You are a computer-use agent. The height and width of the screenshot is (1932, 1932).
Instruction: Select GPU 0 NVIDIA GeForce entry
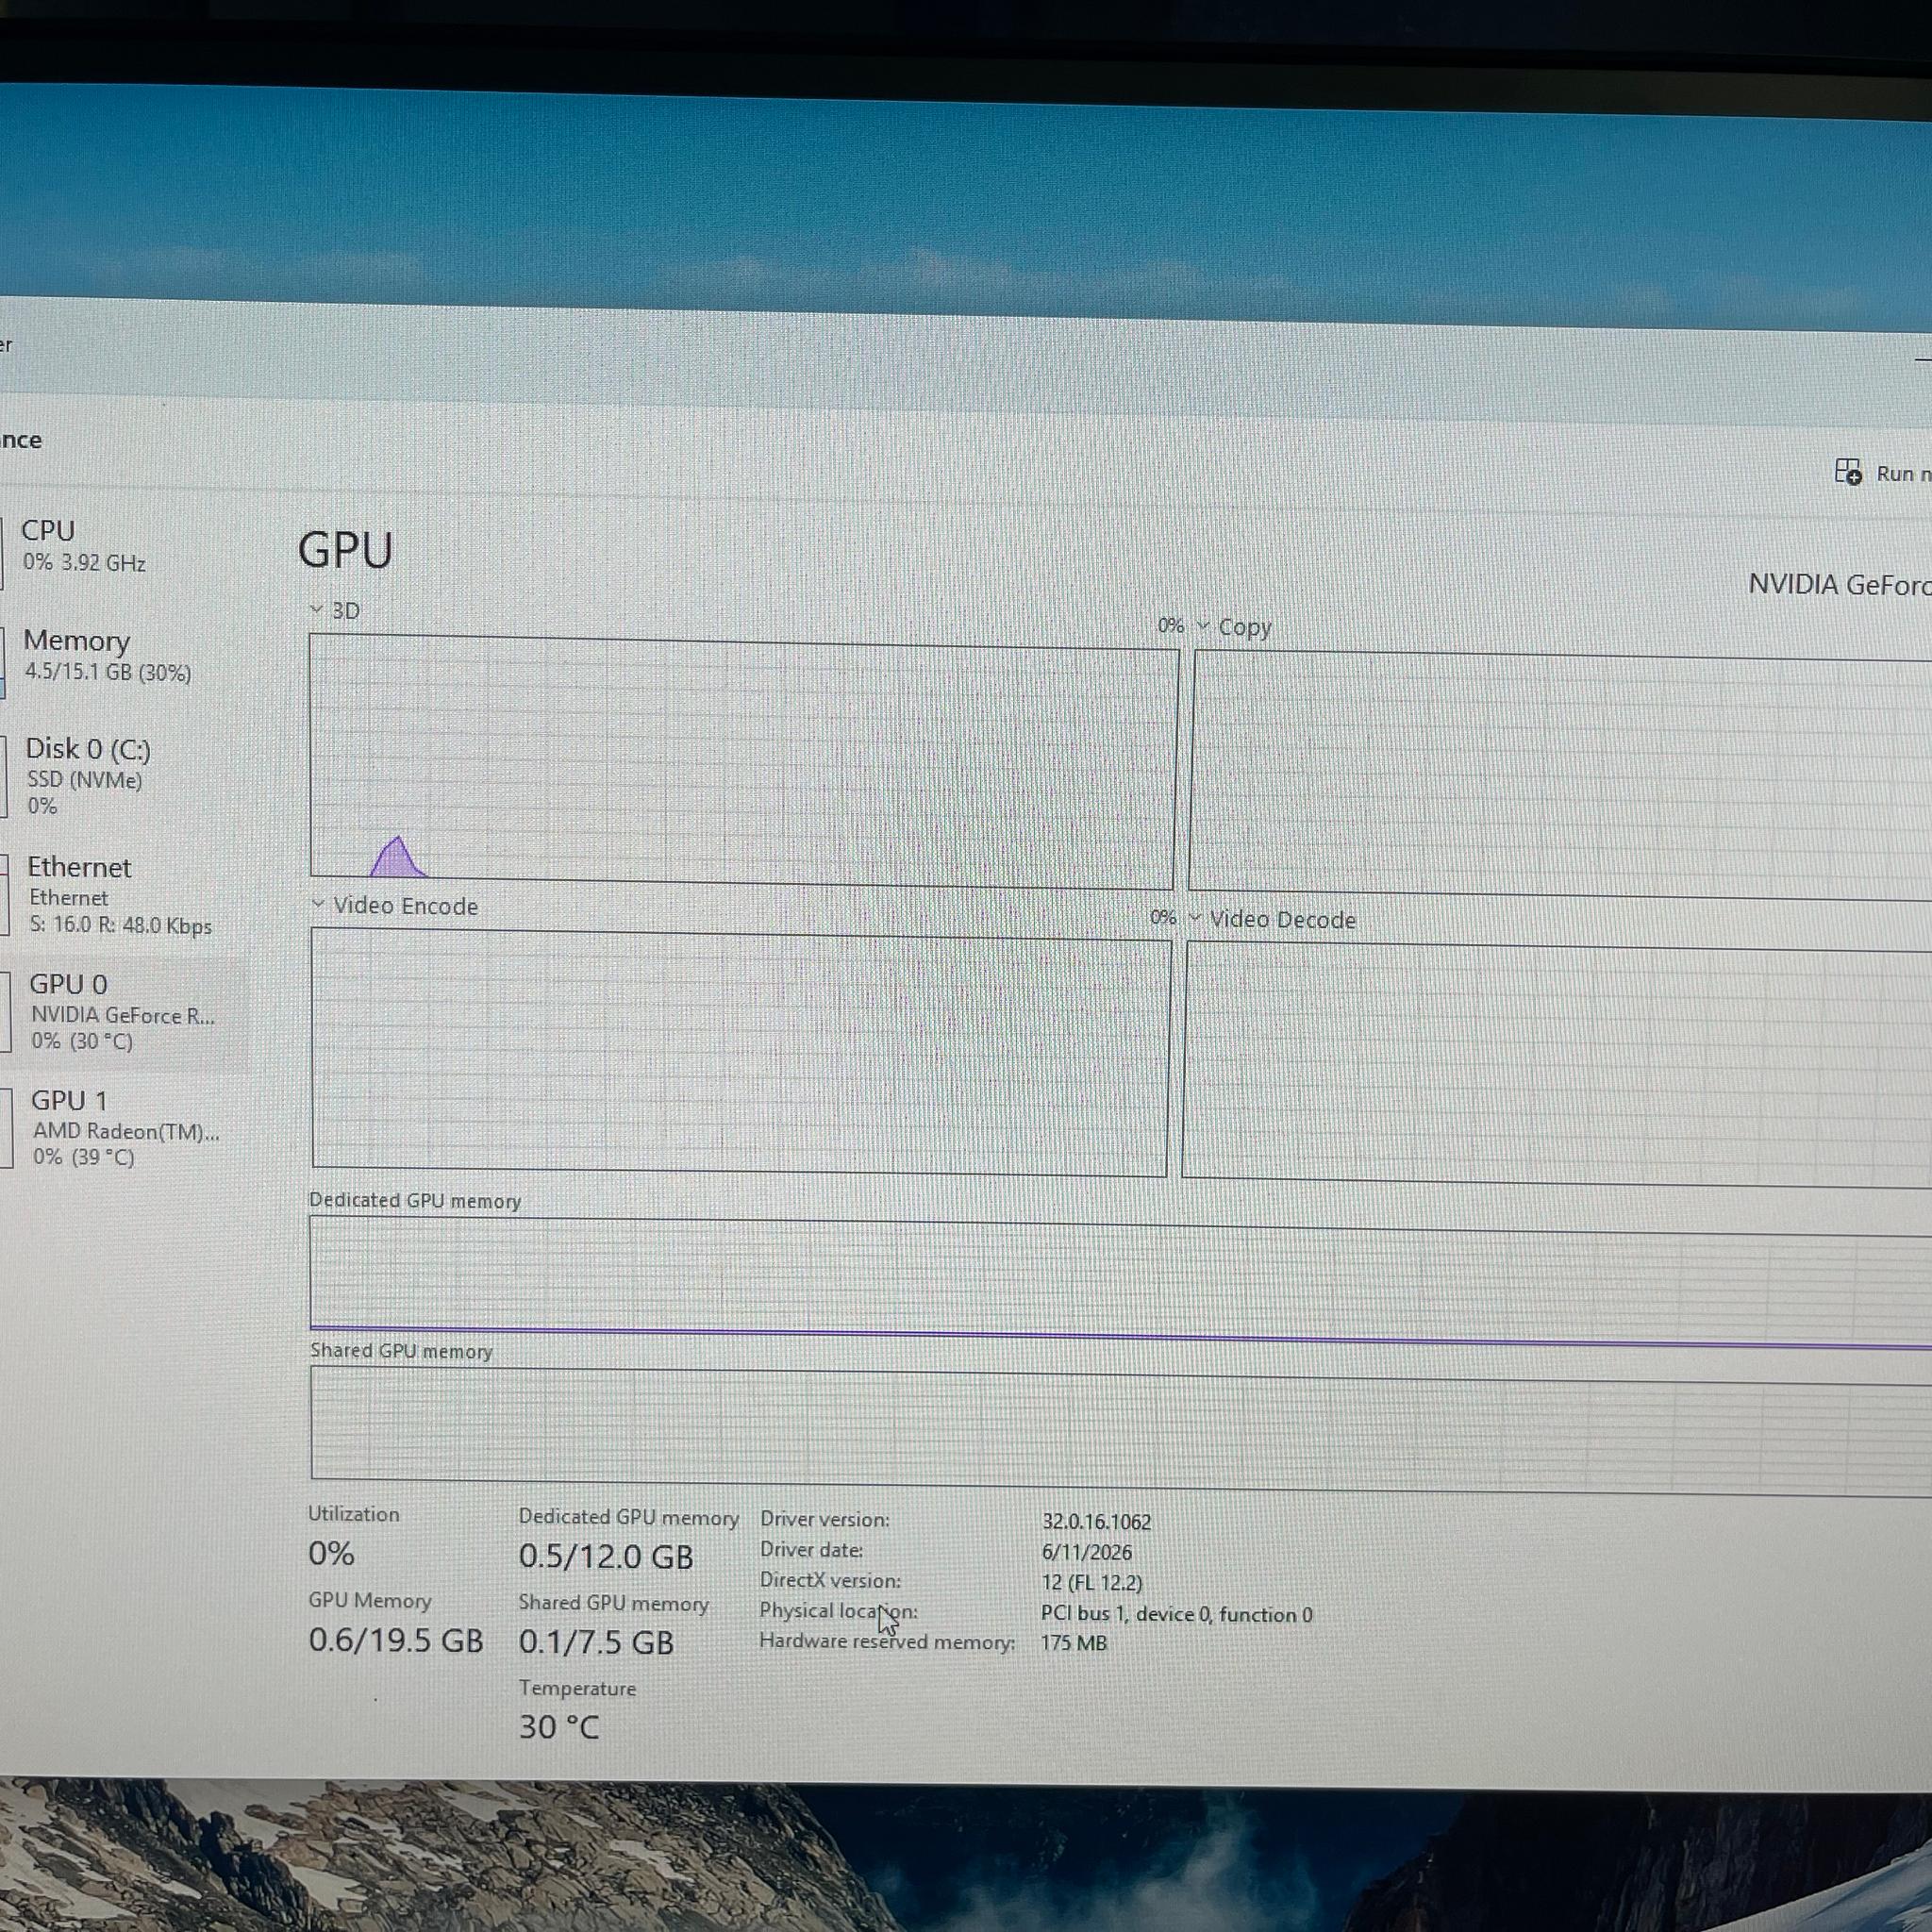click(122, 1012)
